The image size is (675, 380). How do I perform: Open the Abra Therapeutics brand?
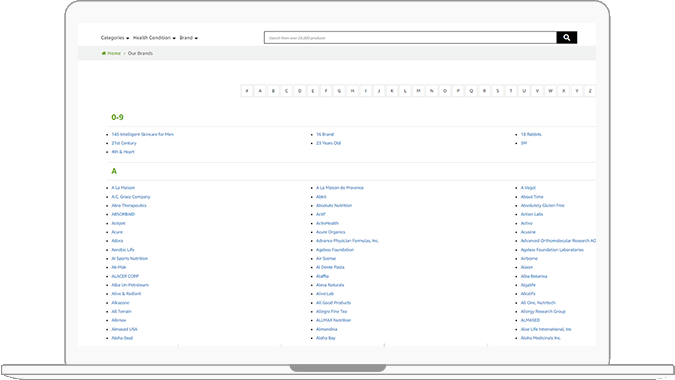(129, 205)
